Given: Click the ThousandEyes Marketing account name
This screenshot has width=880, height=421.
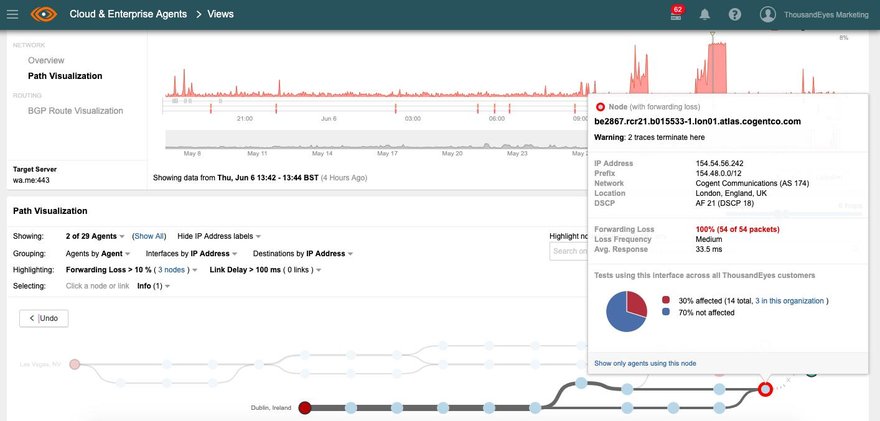Looking at the screenshot, I should [826, 15].
